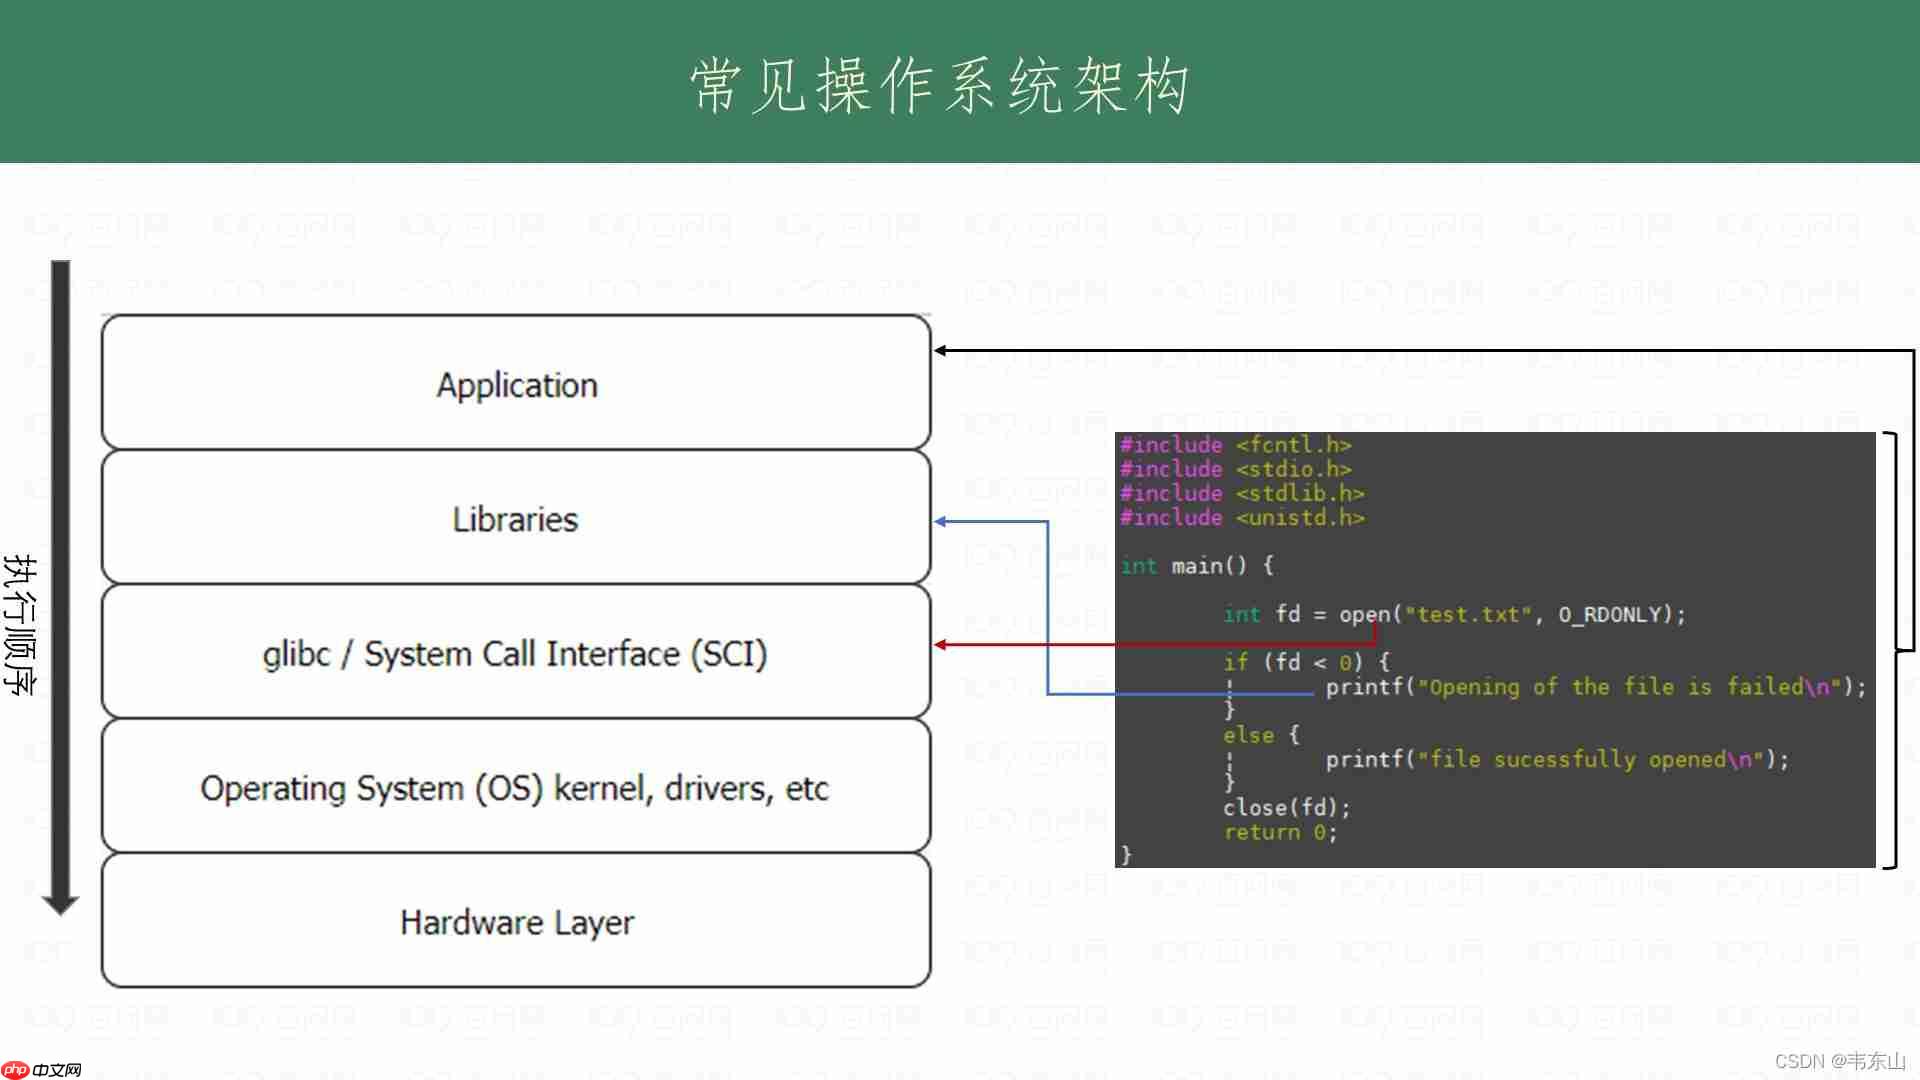The width and height of the screenshot is (1920, 1080).
Task: Click the slide title 常见操作系统架构
Action: [940, 85]
